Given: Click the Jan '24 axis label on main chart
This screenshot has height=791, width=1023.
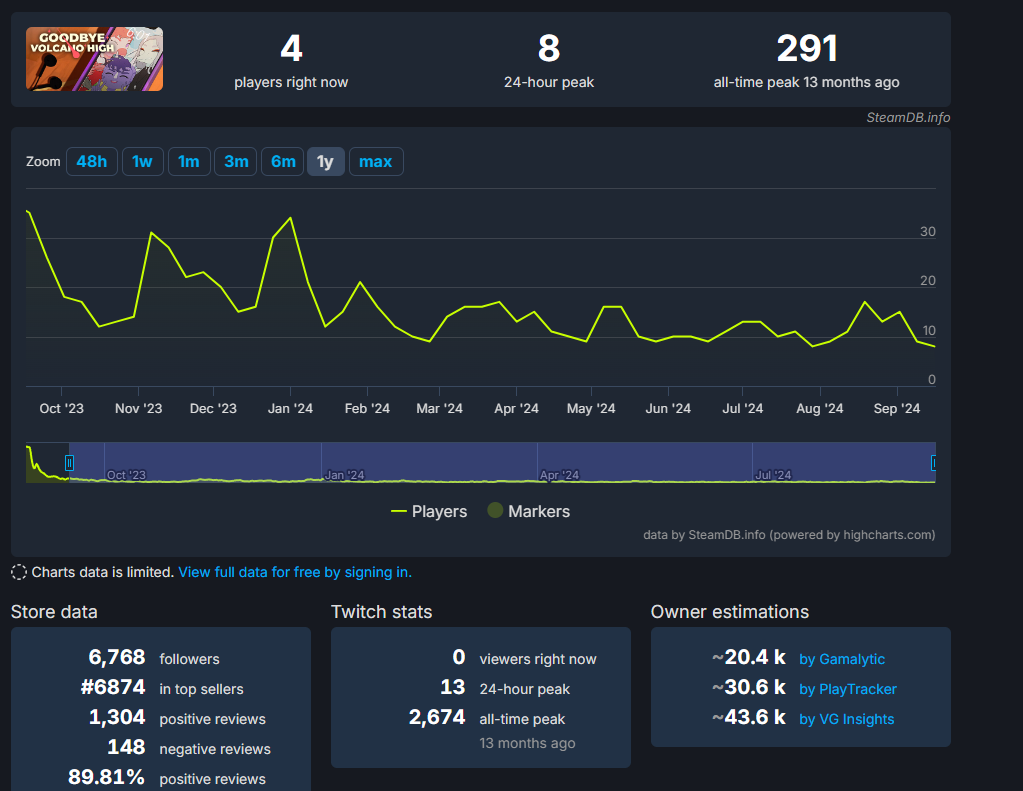Looking at the screenshot, I should 290,409.
